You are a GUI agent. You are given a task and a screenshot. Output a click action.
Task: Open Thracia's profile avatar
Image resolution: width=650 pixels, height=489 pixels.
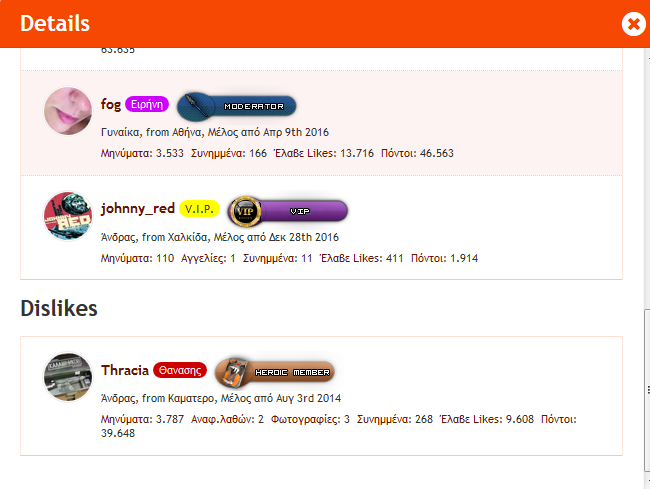pyautogui.click(x=68, y=377)
